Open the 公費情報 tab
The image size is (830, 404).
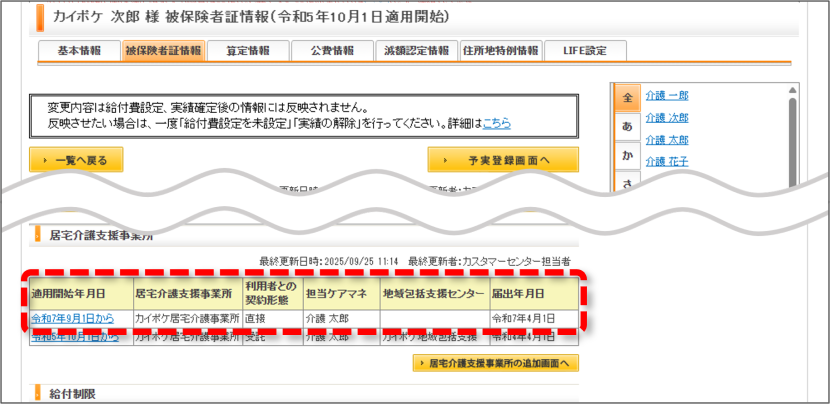332,51
